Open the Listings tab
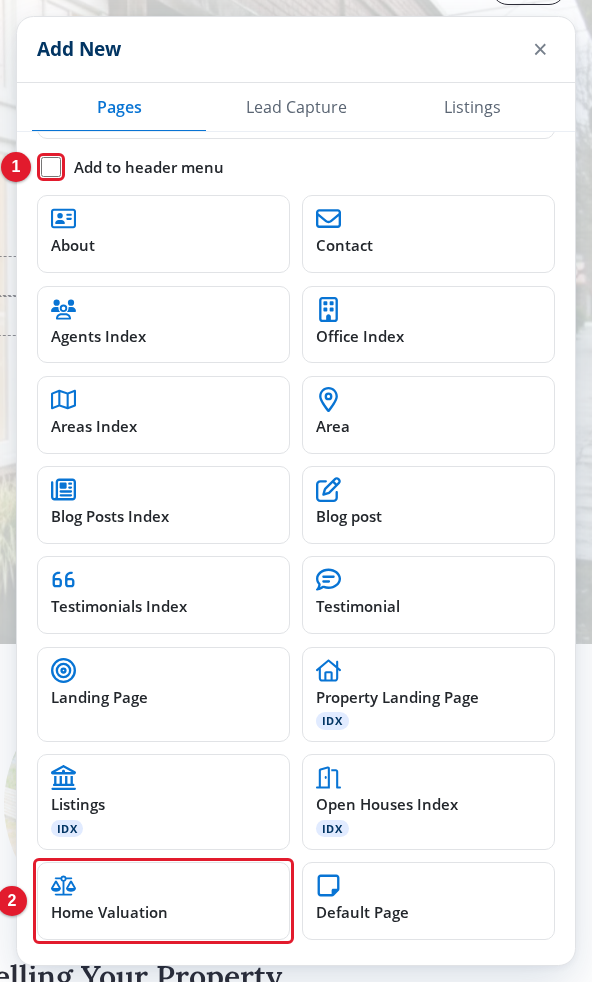Screen dimensions: 592x982 click(x=472, y=108)
